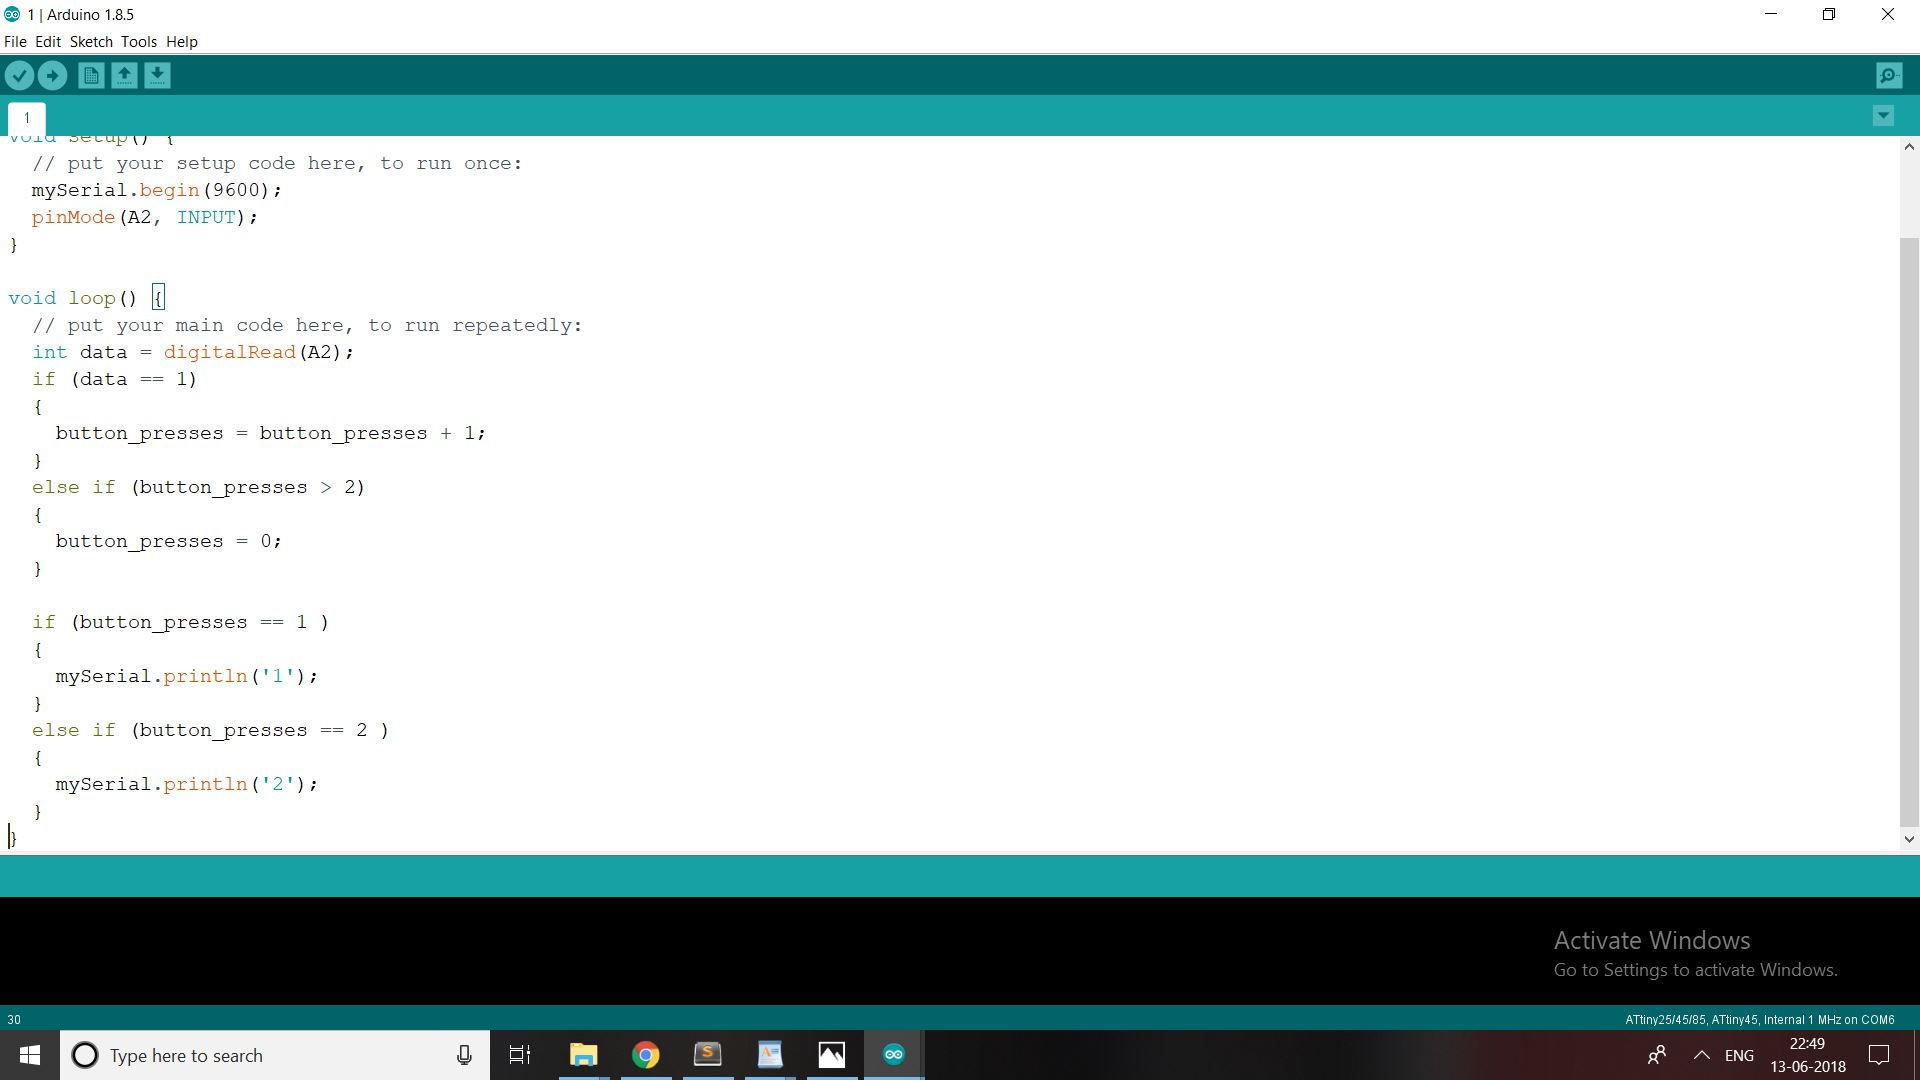Click else if (button_presses == 2 ) line
1920x1080 pixels.
pyautogui.click(x=210, y=730)
